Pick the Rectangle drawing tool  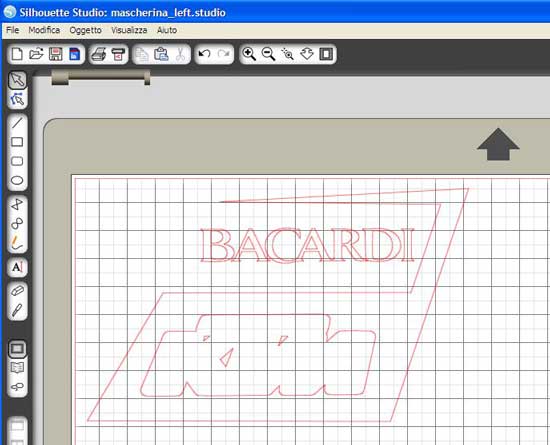17,142
